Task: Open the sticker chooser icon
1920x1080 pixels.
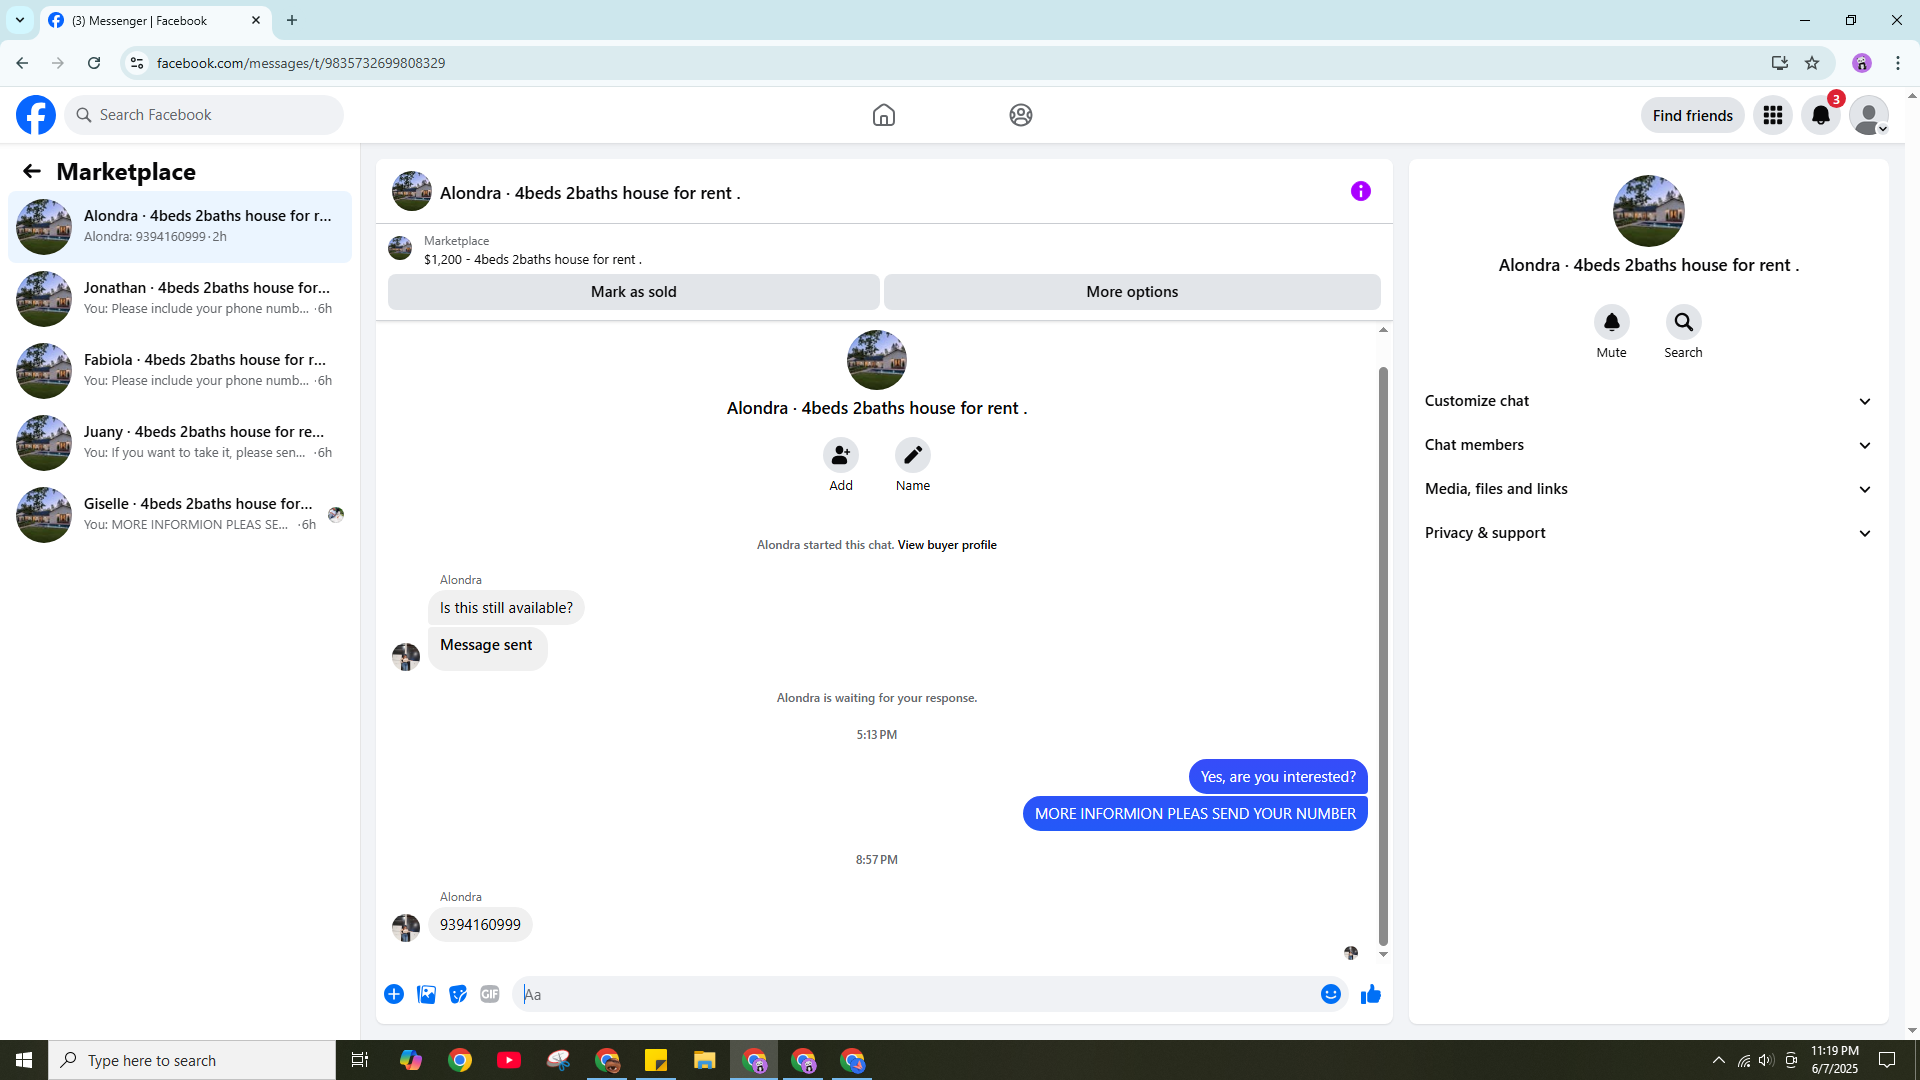Action: [x=458, y=994]
